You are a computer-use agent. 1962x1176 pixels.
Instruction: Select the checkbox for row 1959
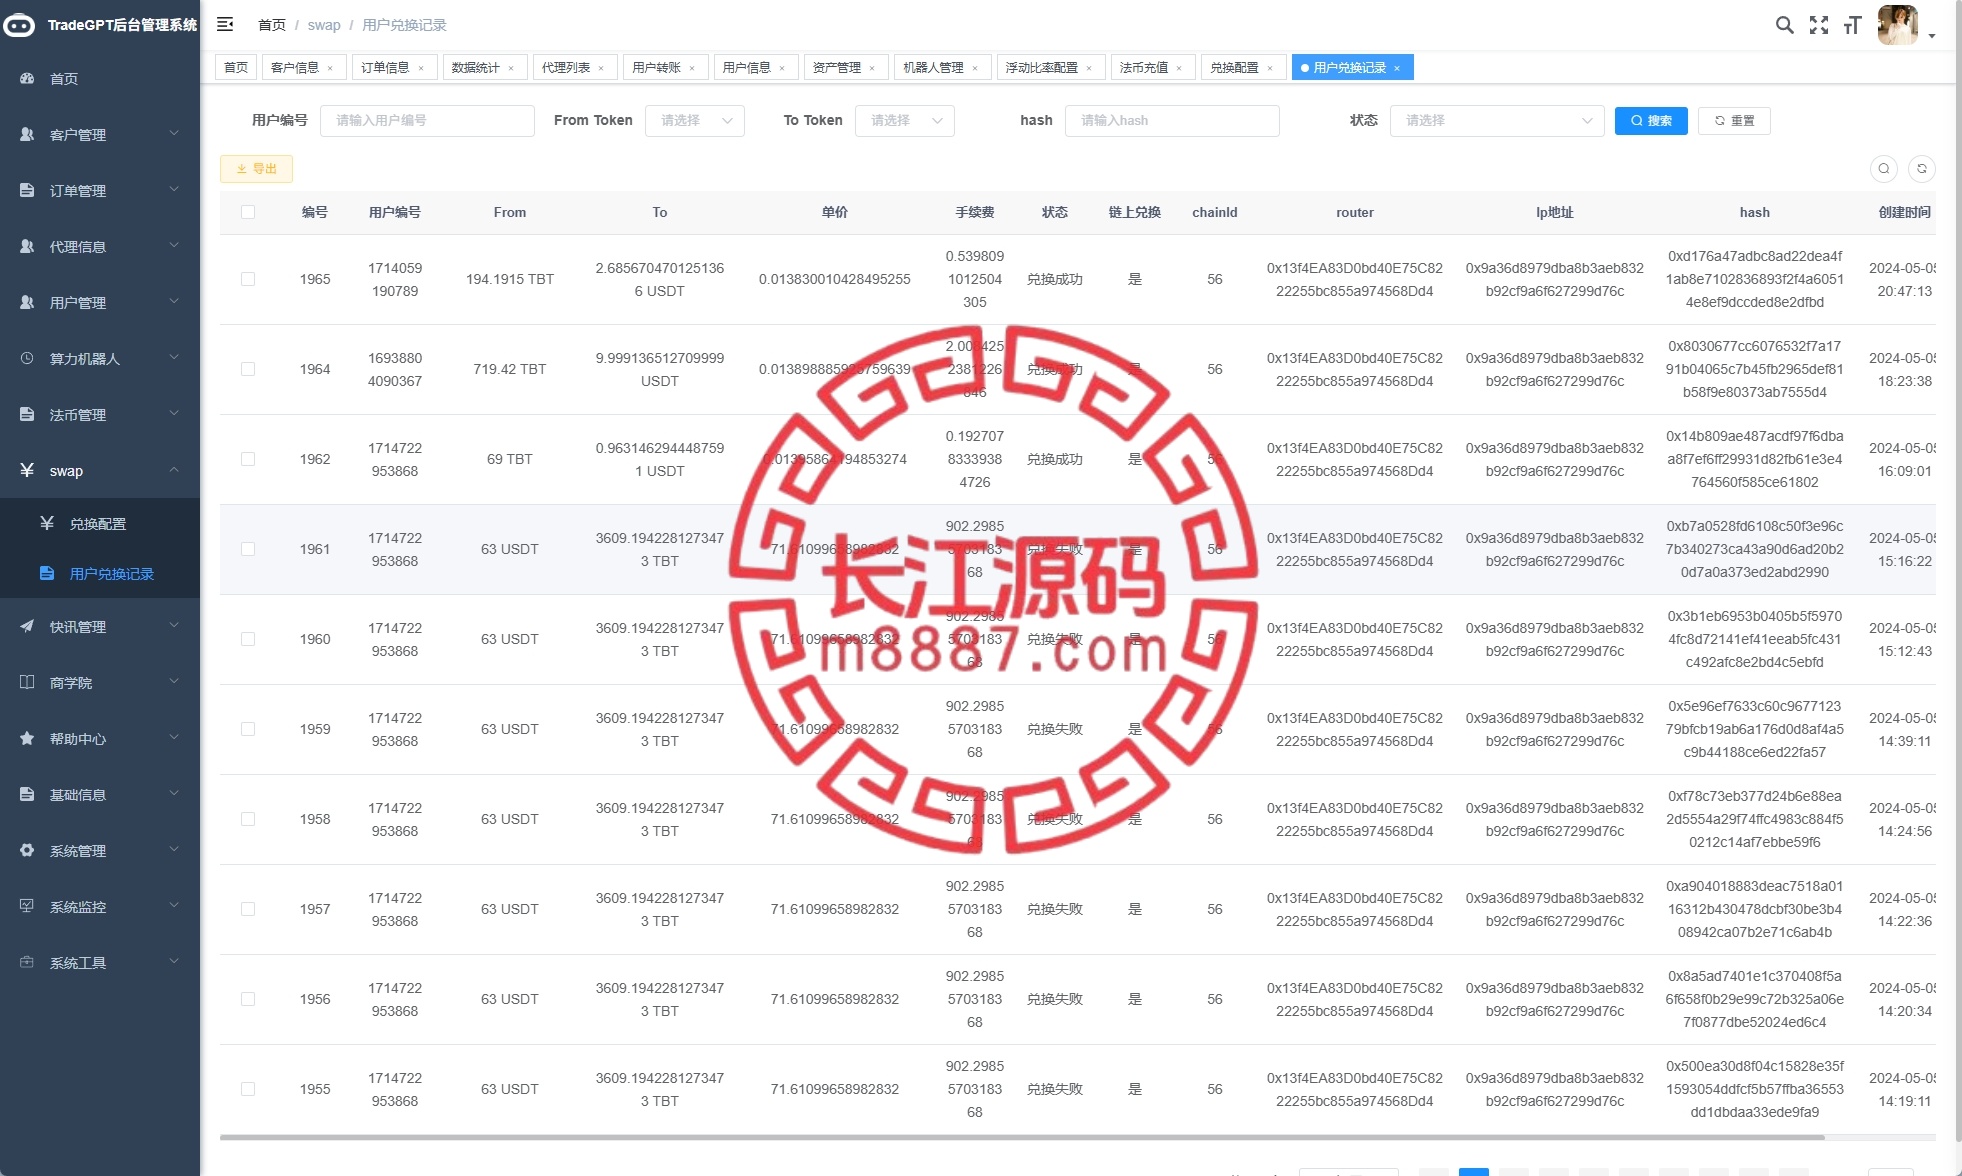248,729
